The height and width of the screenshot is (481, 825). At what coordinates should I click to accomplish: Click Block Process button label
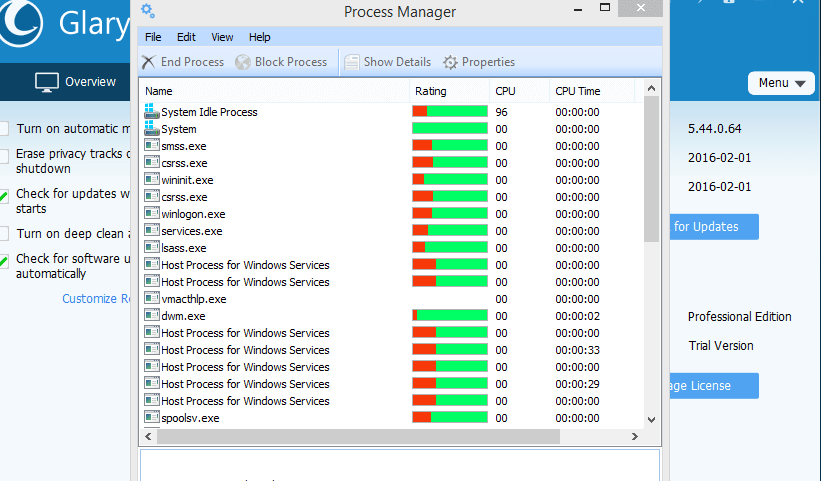[291, 62]
